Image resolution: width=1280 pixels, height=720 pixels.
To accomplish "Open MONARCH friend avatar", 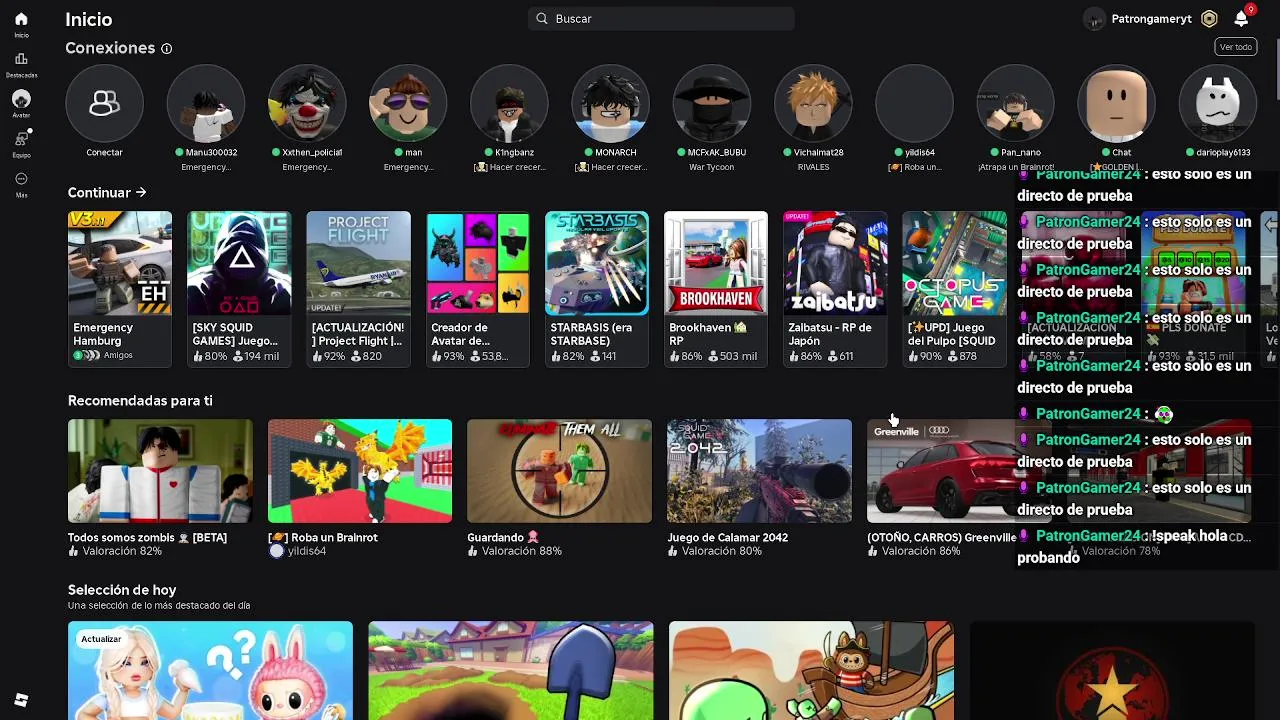I will [610, 103].
